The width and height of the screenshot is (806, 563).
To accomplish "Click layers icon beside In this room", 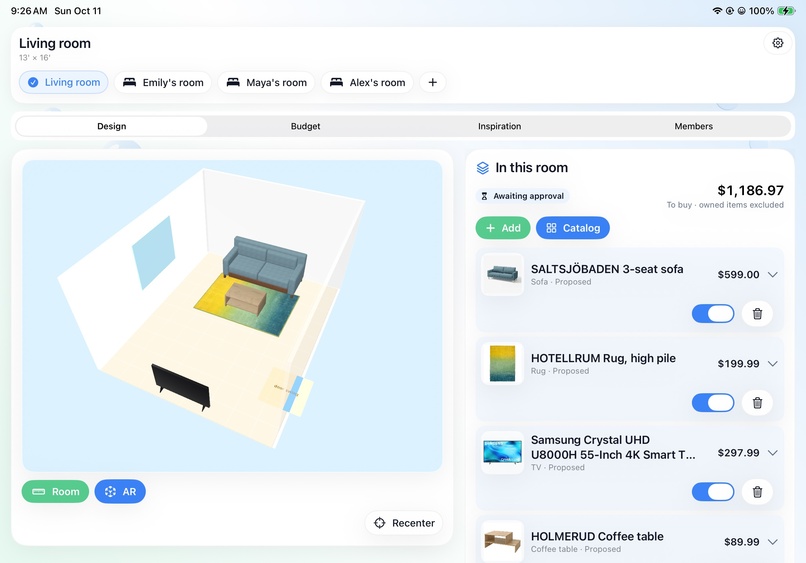I will pyautogui.click(x=483, y=168).
